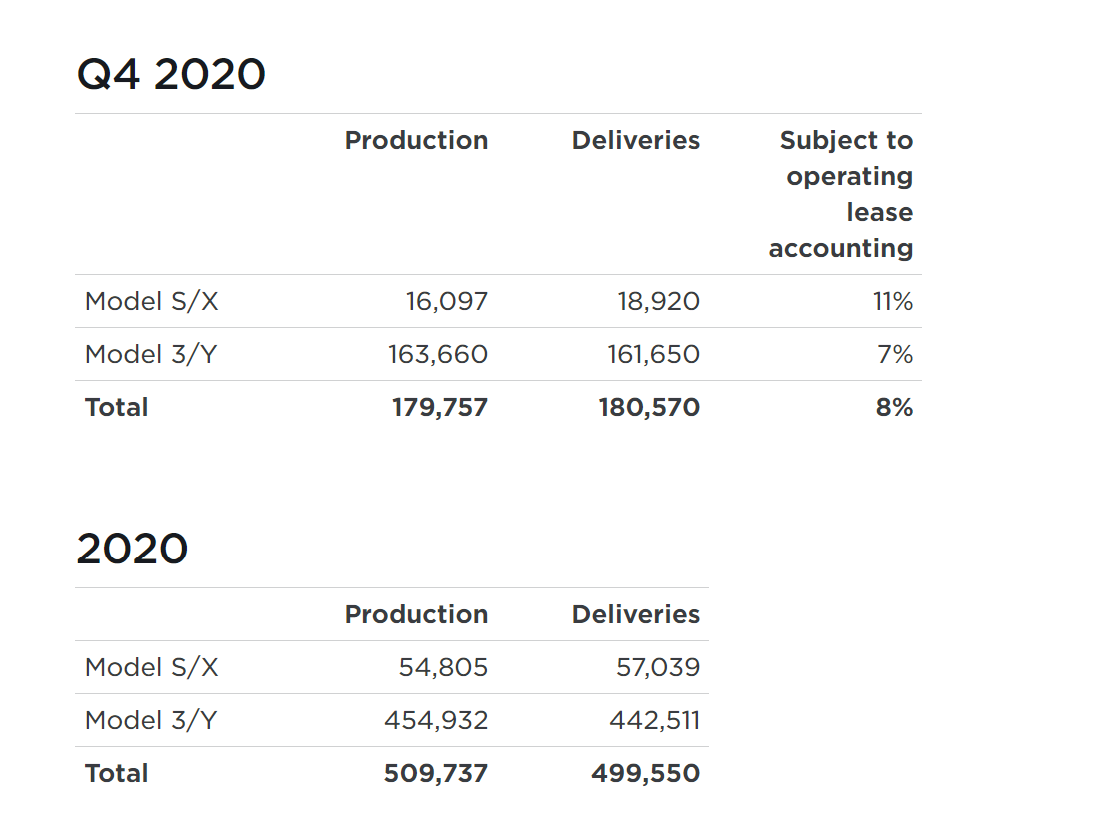
Task: Click the 16,097 production value
Action: [447, 302]
